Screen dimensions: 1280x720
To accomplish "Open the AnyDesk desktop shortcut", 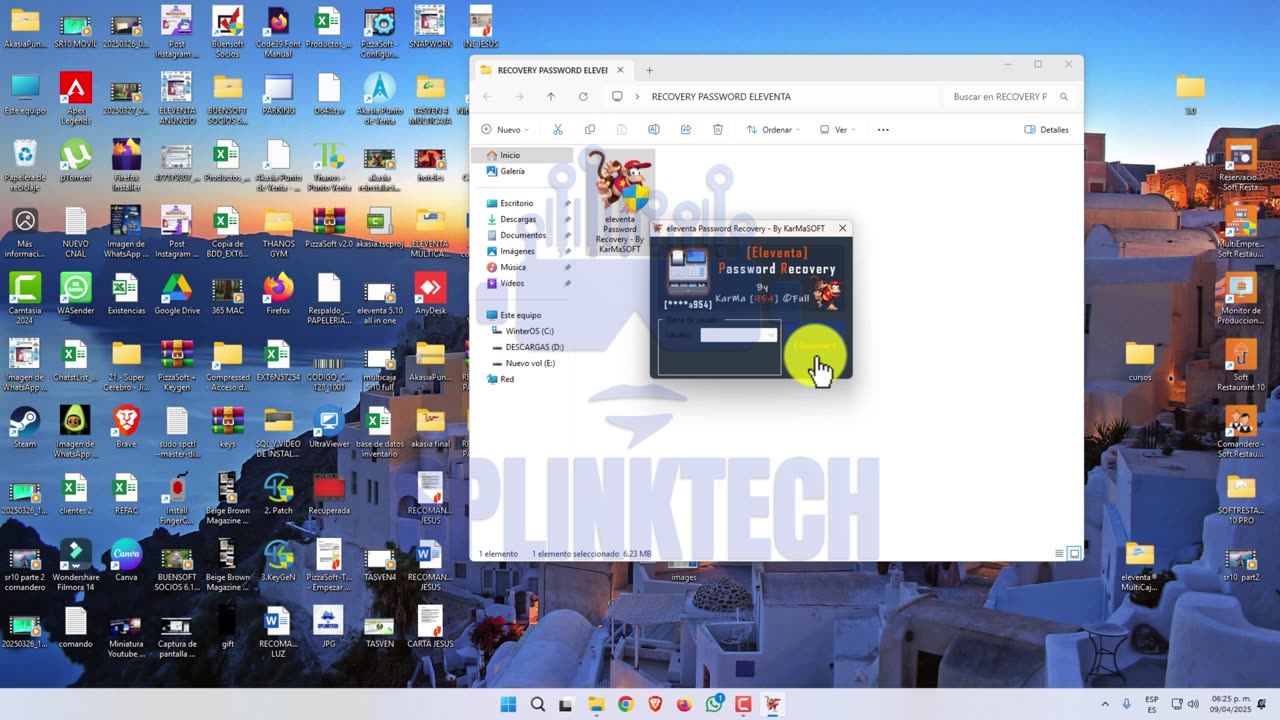I will click(430, 294).
